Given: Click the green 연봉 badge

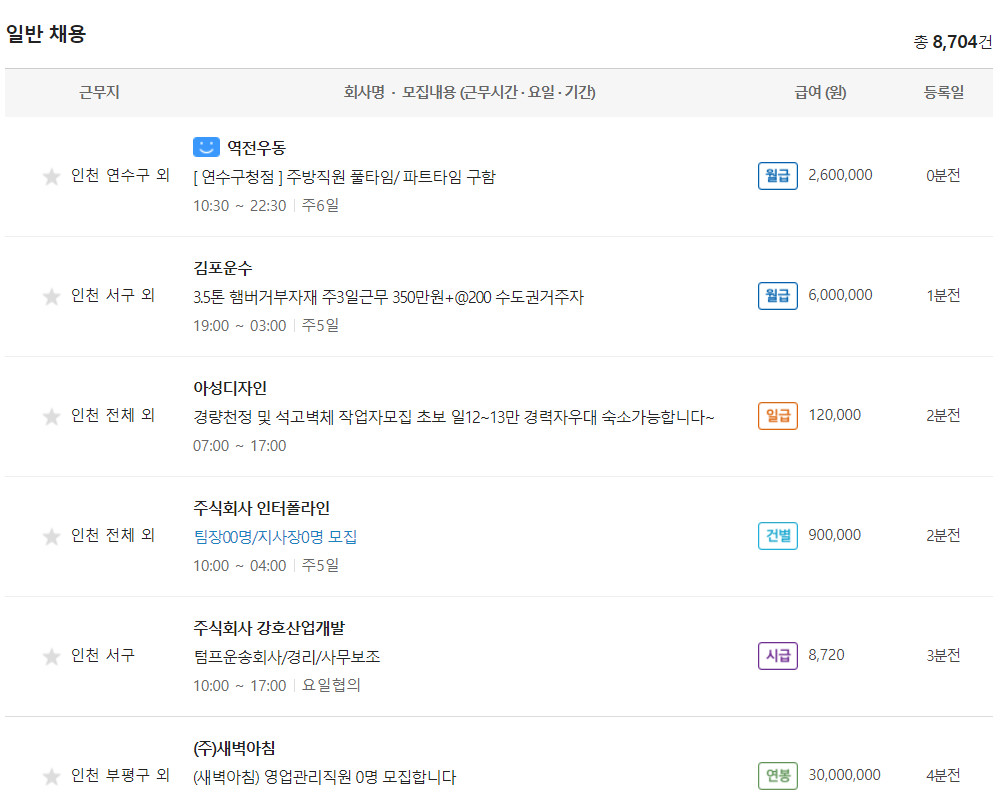Looking at the screenshot, I should (778, 776).
